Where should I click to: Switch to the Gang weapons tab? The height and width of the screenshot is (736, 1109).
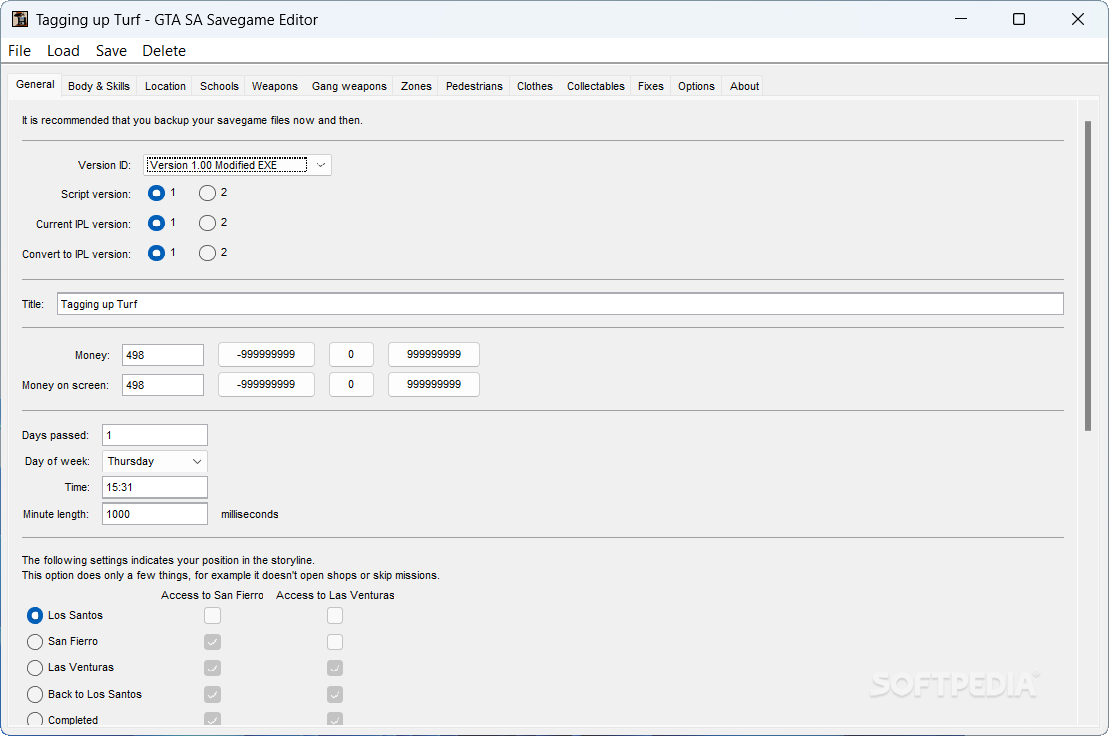349,86
